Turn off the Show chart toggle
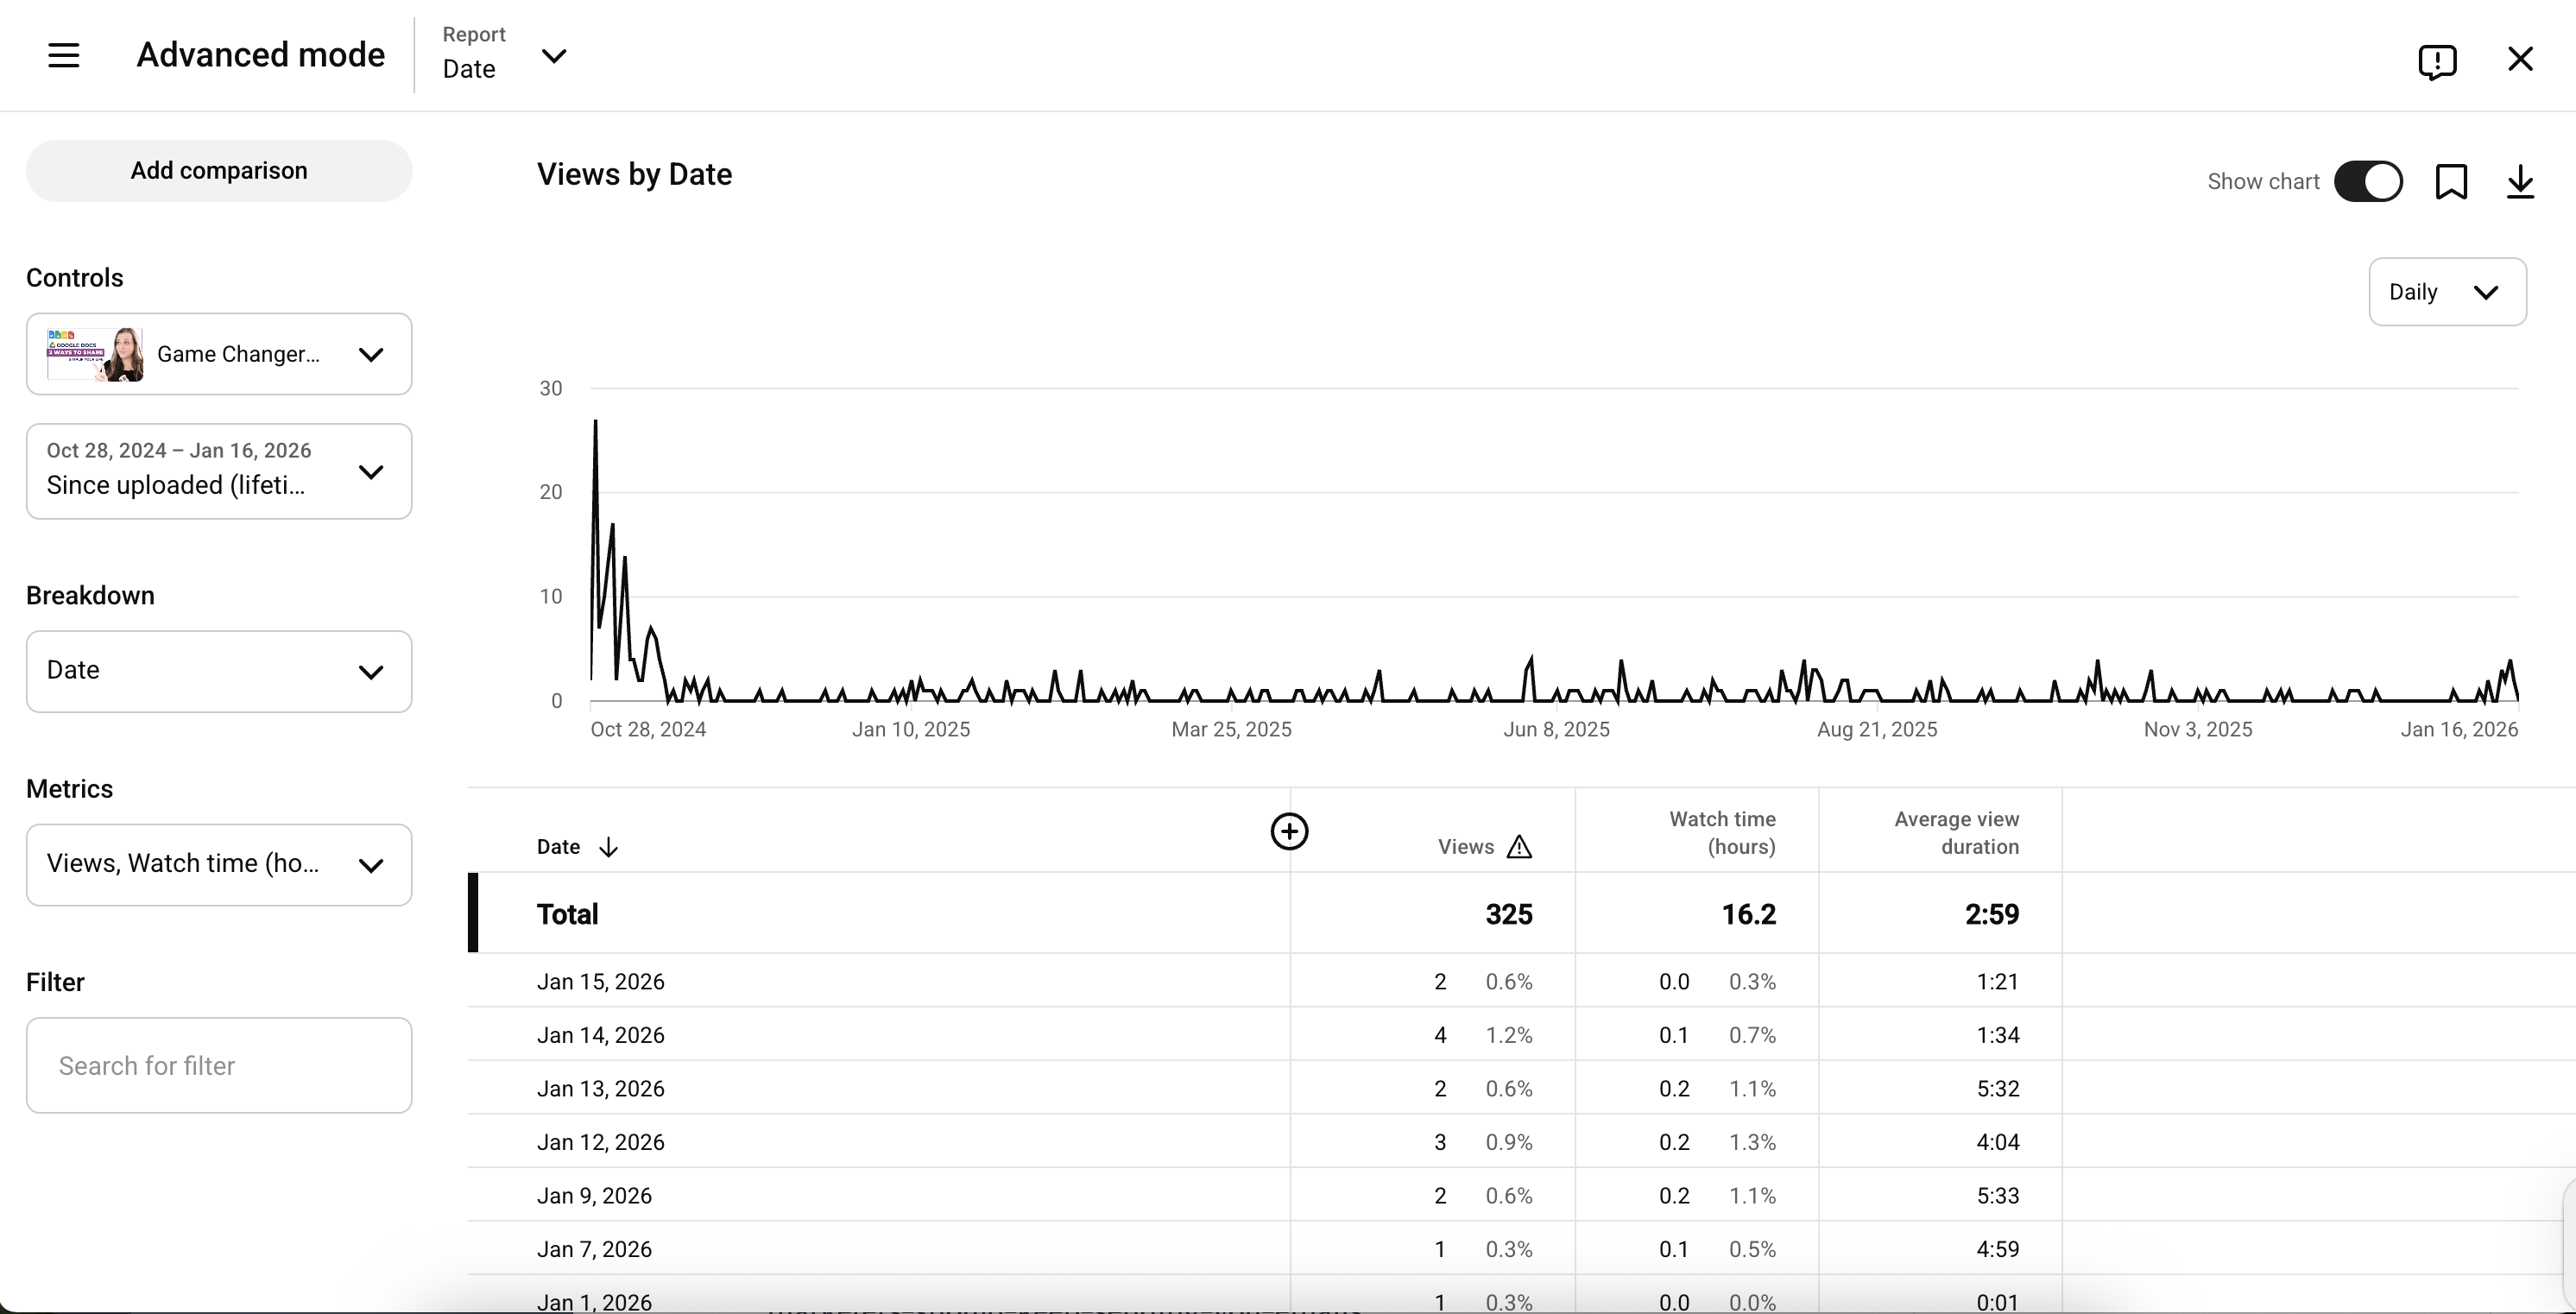The image size is (2576, 1314). (2369, 181)
